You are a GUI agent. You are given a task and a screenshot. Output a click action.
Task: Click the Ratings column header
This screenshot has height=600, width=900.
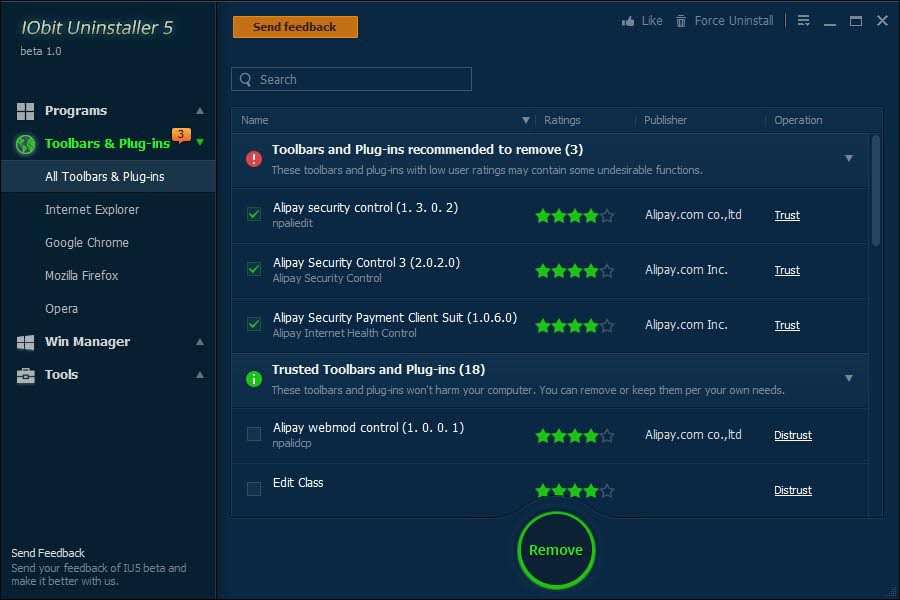[x=562, y=120]
